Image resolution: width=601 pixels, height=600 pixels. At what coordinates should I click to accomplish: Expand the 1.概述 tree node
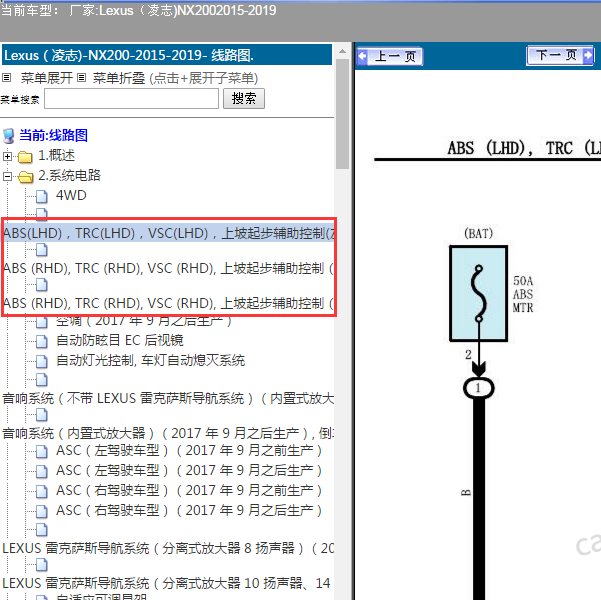point(7,156)
